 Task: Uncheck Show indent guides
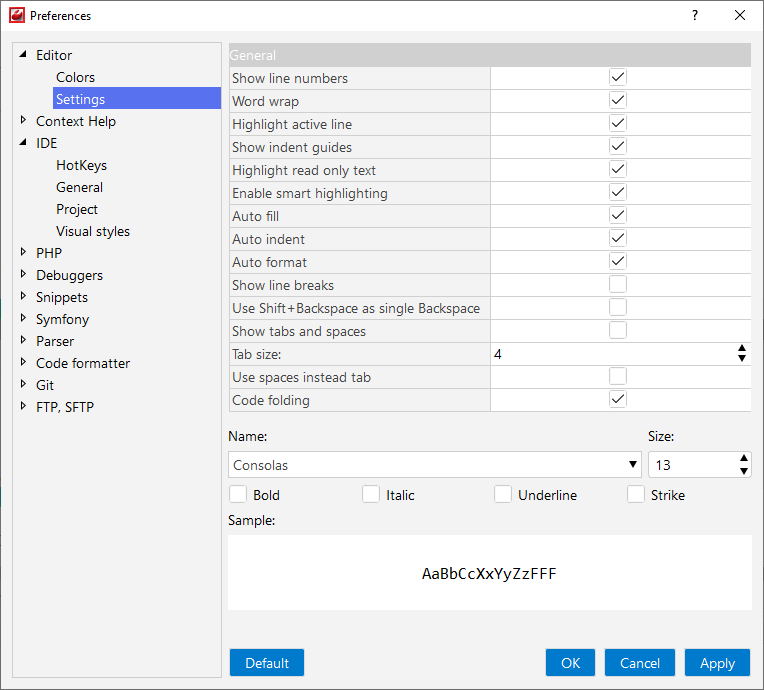pos(618,146)
